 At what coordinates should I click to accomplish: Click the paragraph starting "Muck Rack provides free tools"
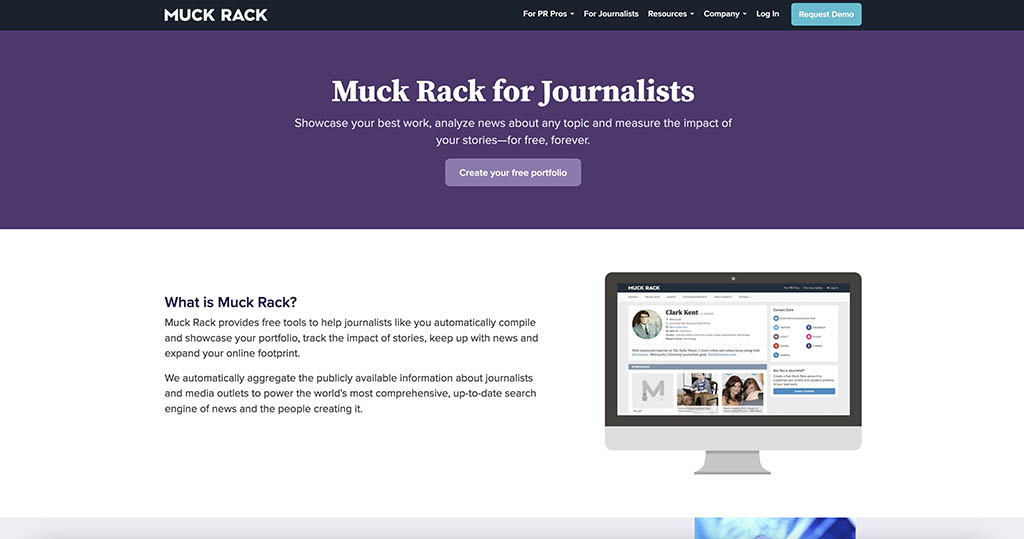click(351, 338)
